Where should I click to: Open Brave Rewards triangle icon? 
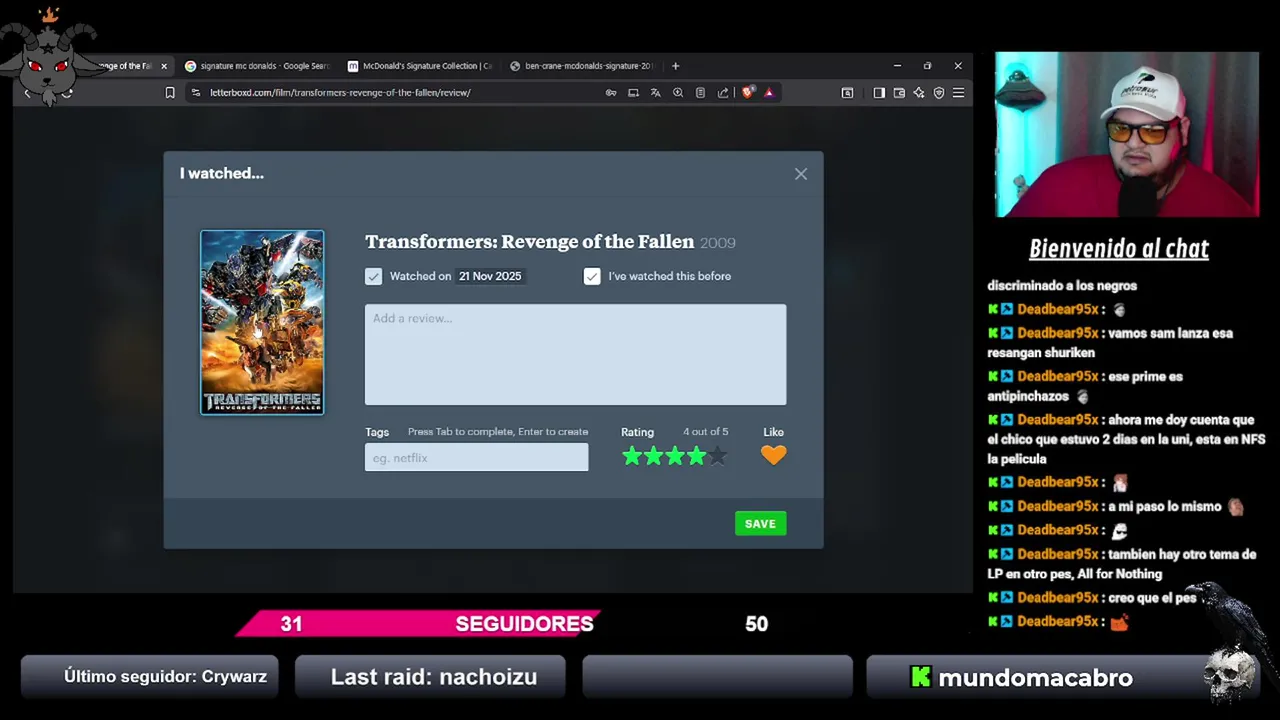tap(768, 93)
